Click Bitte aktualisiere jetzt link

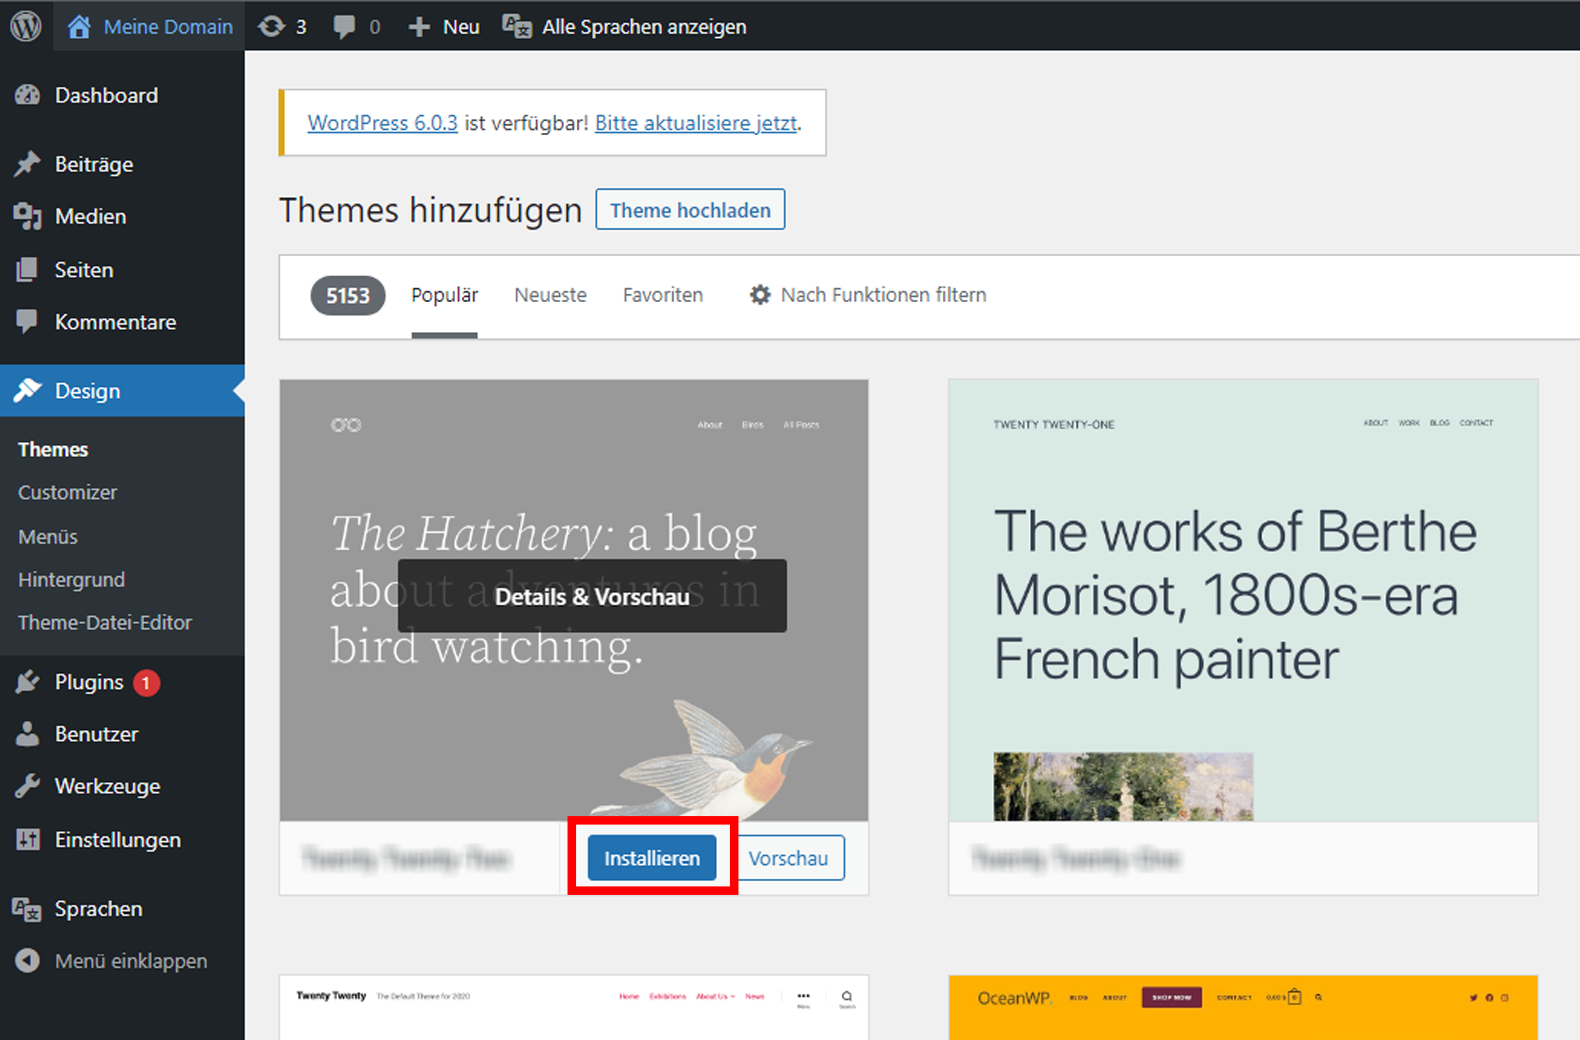point(696,123)
